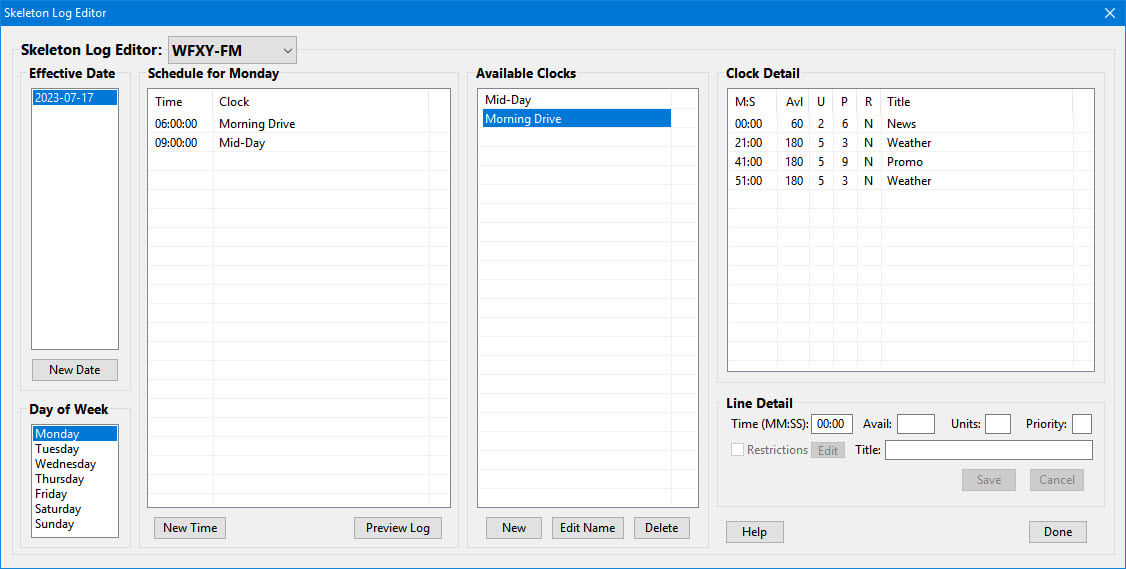
Task: Click Edit Name for the clock
Action: (587, 528)
